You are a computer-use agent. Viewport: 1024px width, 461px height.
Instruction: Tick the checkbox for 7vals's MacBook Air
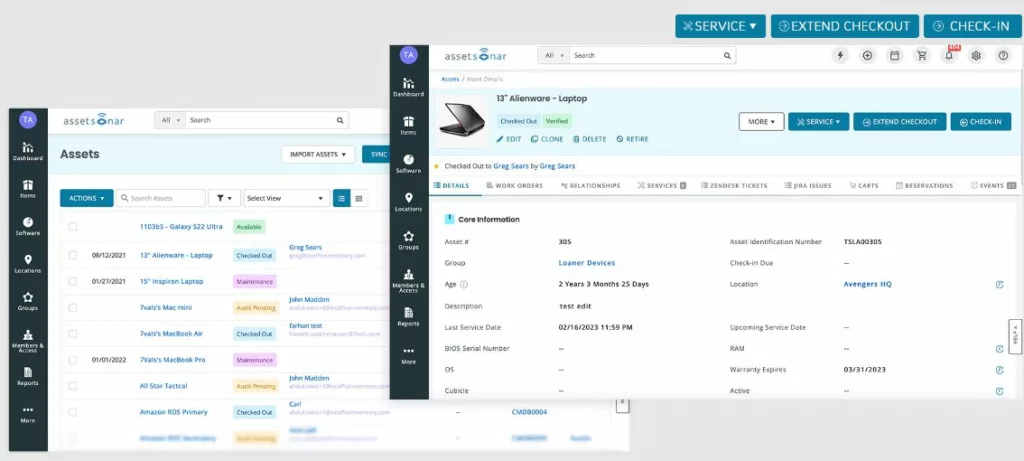[72, 334]
